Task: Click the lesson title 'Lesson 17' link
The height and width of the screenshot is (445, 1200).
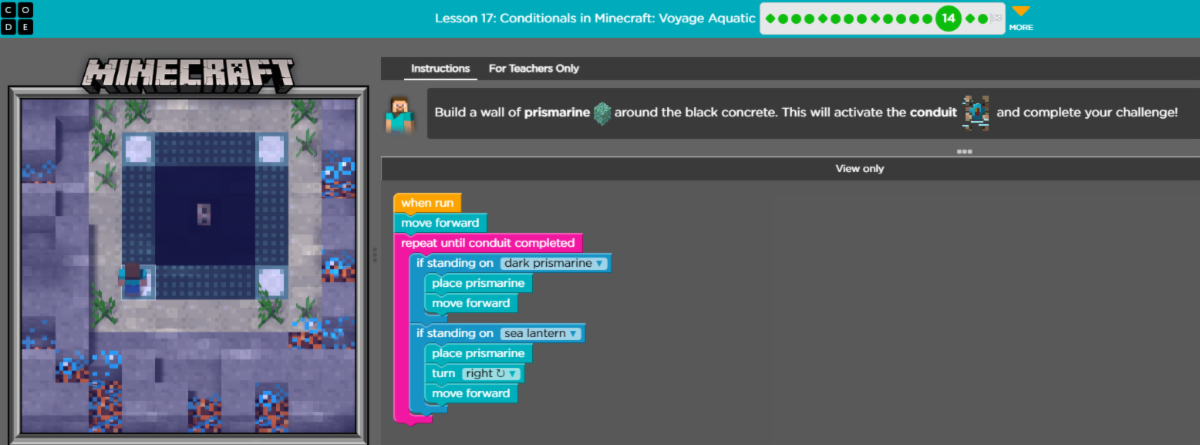Action: pyautogui.click(x=595, y=18)
